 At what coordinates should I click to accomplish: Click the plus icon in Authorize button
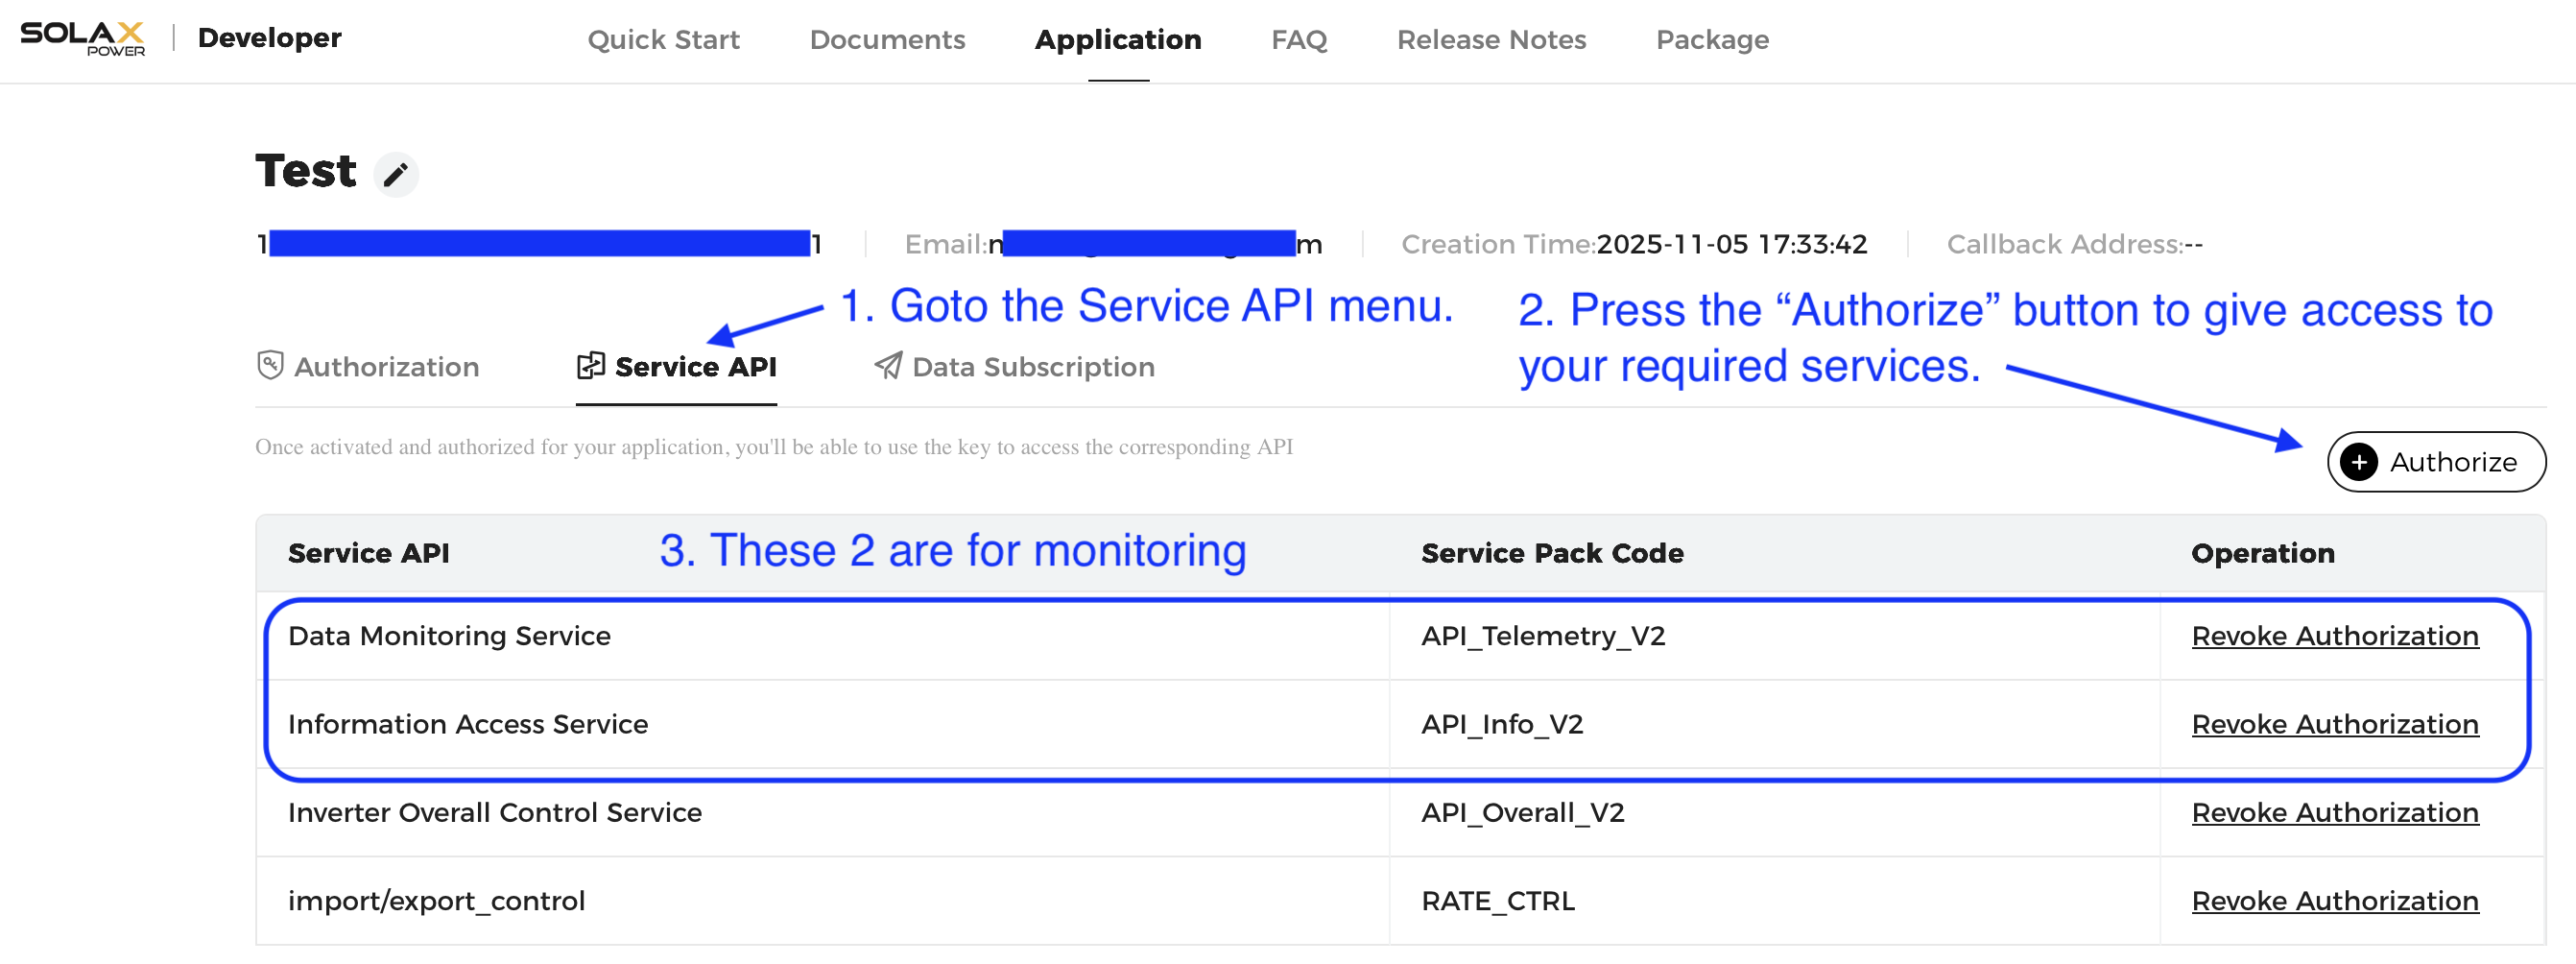coord(2359,462)
